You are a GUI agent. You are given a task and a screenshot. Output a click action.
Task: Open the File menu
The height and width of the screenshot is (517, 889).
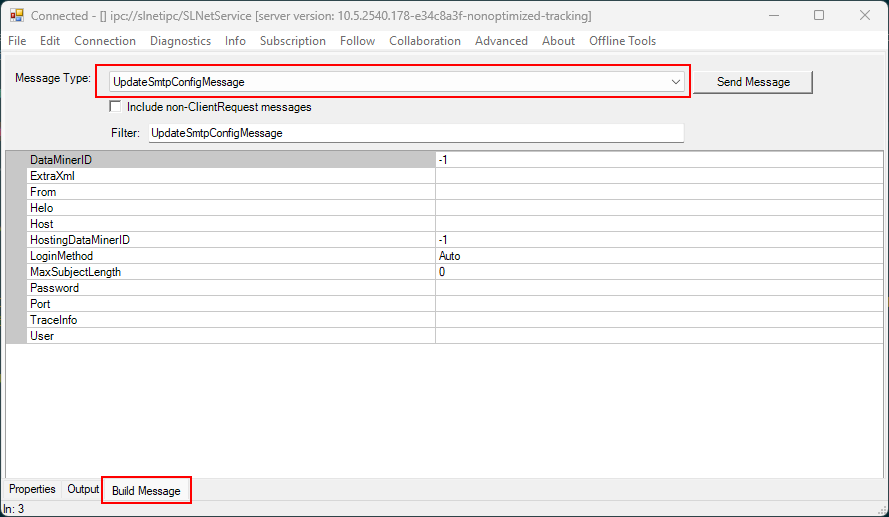click(17, 41)
